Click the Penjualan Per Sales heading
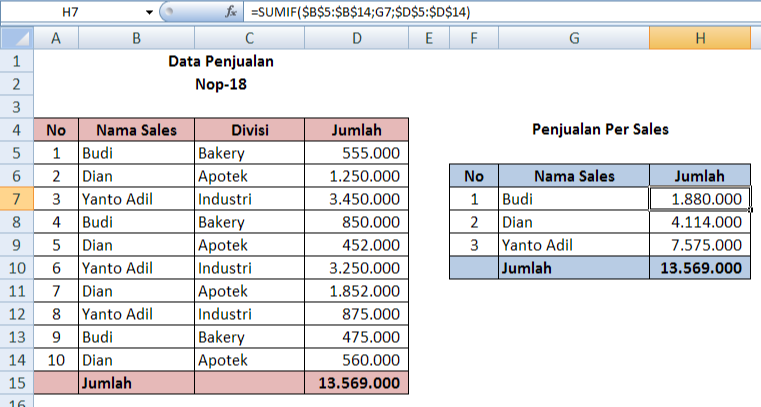 [600, 129]
